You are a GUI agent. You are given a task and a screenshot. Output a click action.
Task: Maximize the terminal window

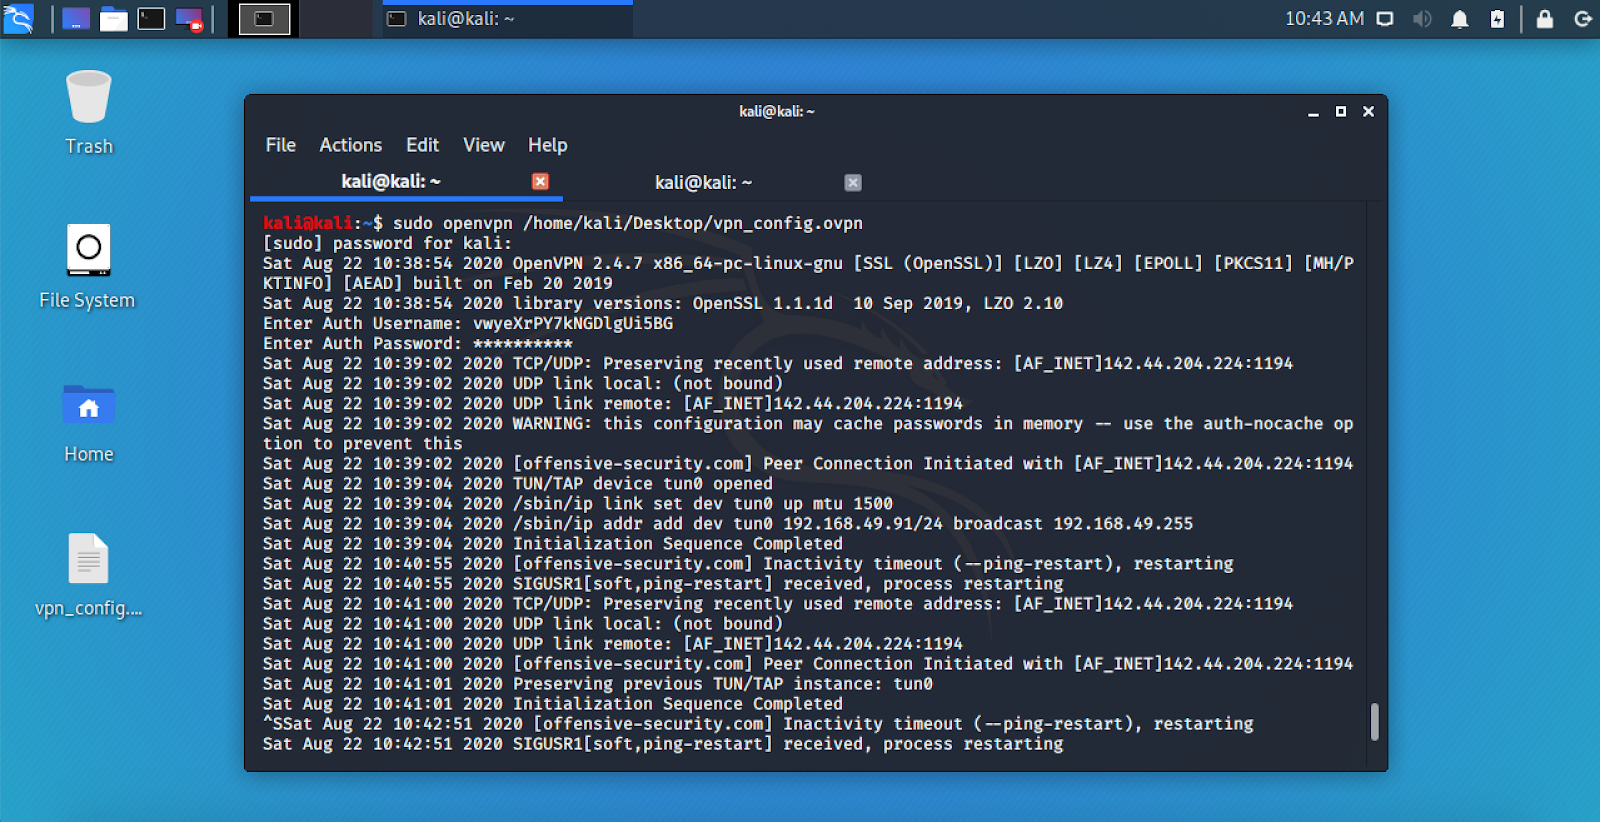(1341, 112)
